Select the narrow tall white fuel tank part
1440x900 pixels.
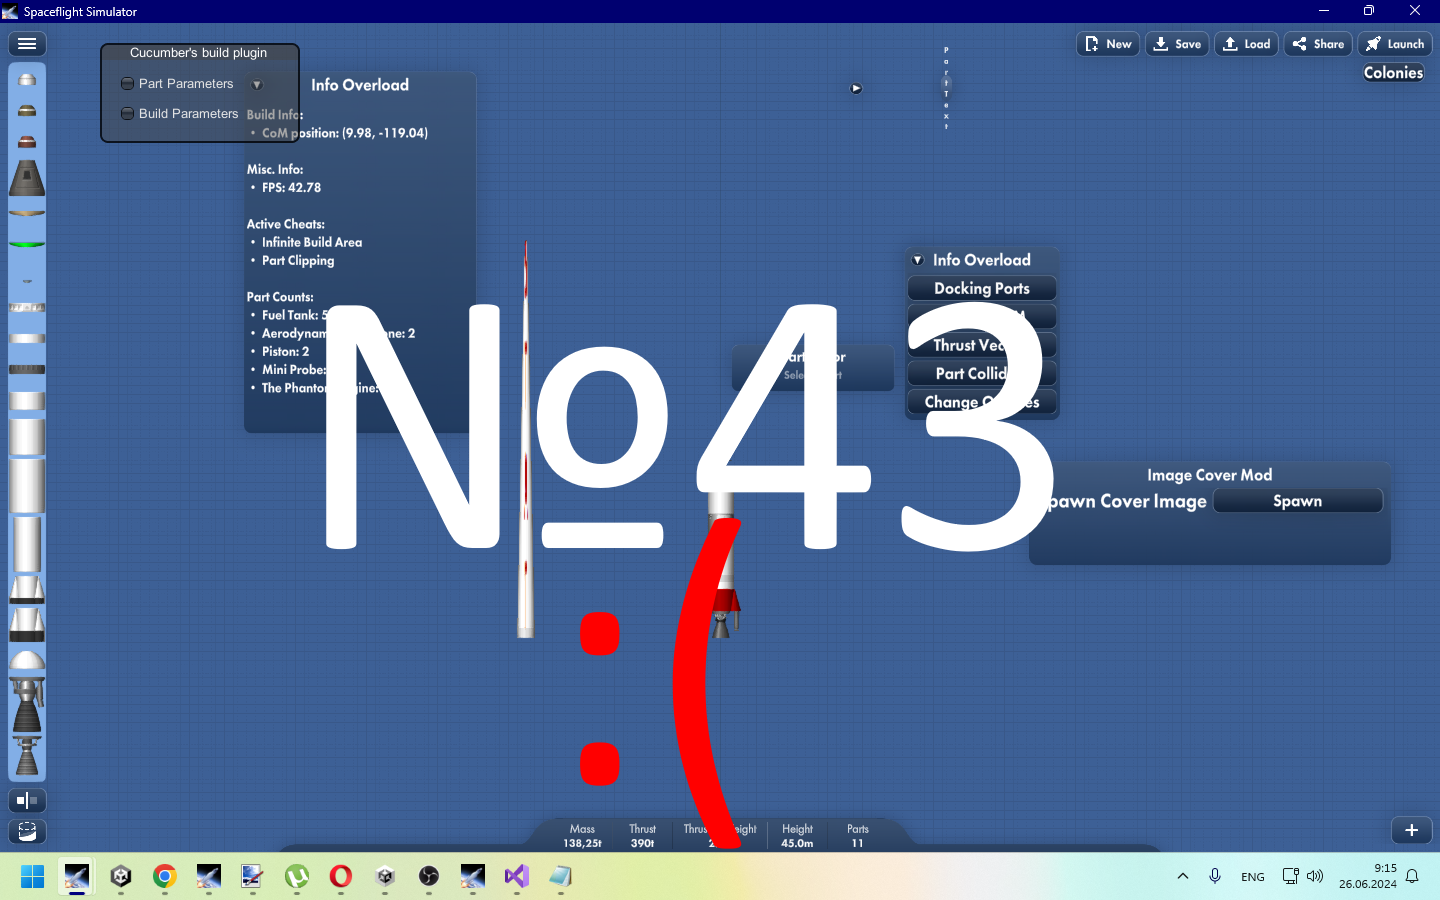pyautogui.click(x=27, y=545)
